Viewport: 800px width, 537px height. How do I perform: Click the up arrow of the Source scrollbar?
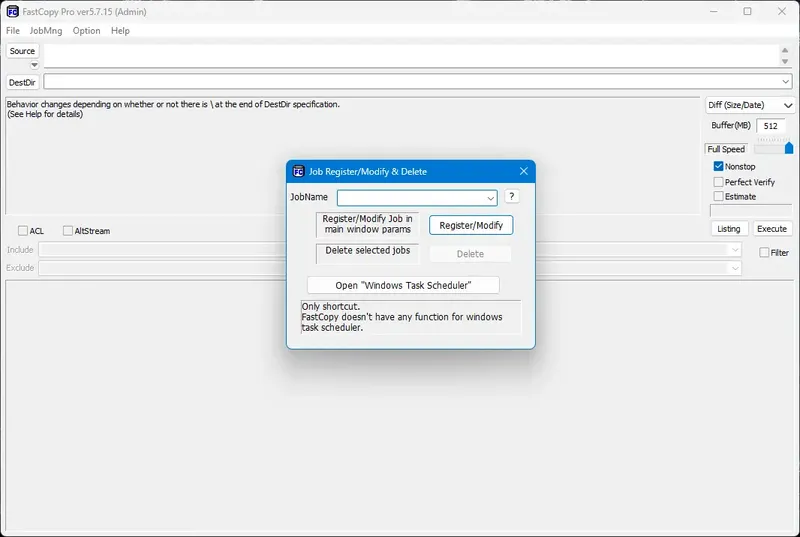pos(785,50)
